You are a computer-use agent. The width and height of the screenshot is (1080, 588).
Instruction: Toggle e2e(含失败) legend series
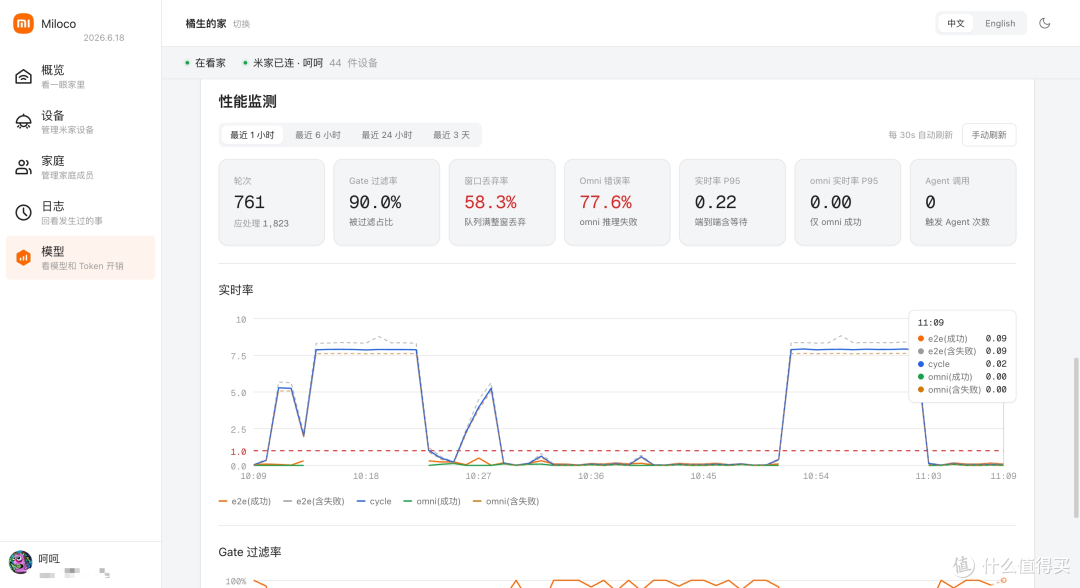[313, 501]
